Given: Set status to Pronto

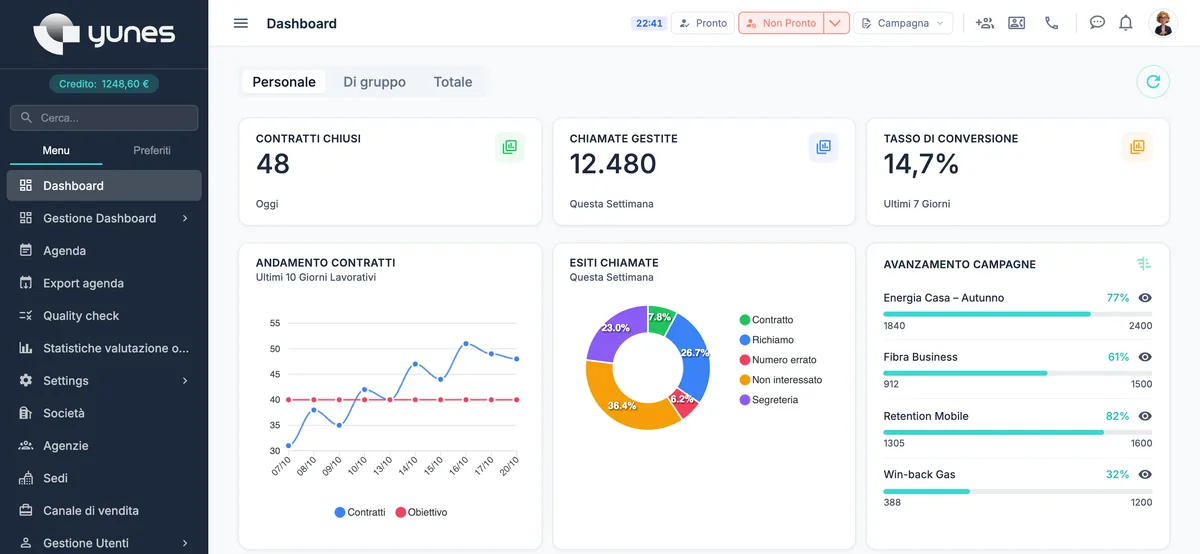Looking at the screenshot, I should [702, 23].
